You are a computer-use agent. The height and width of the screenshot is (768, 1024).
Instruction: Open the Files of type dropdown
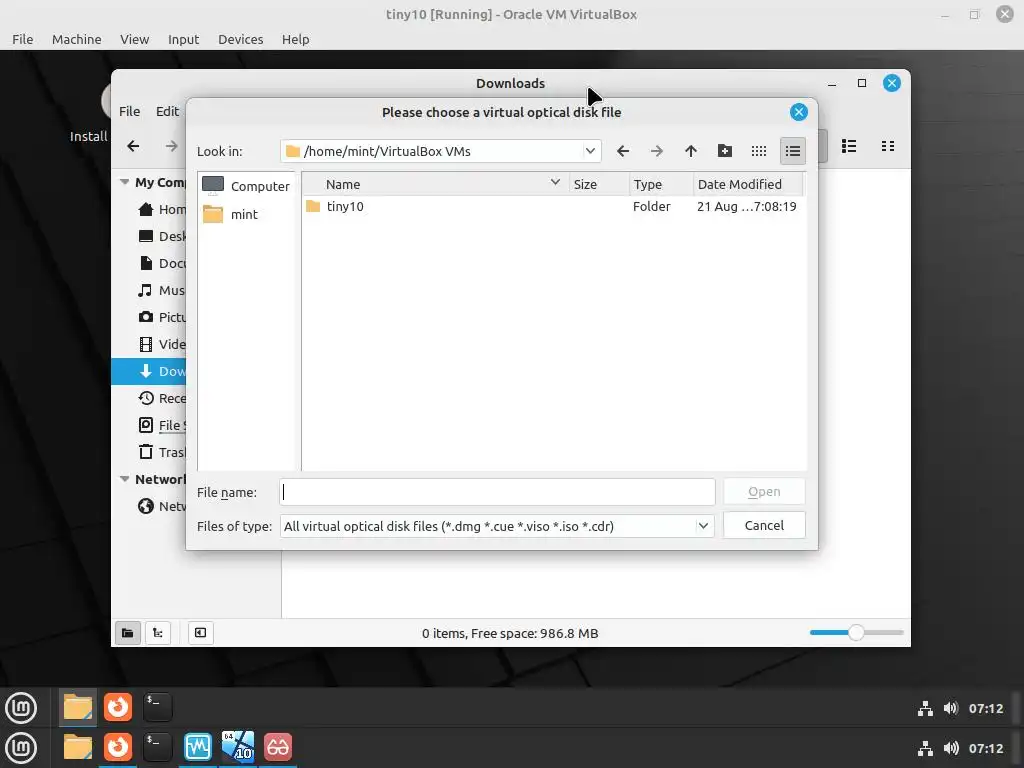tap(703, 526)
